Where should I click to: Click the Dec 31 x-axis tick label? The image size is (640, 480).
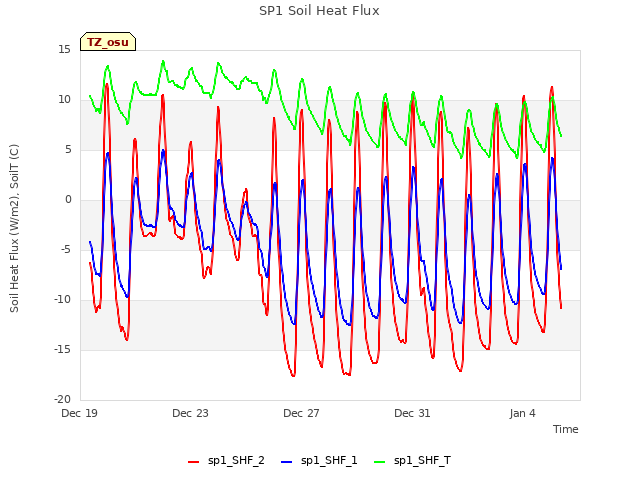[412, 413]
